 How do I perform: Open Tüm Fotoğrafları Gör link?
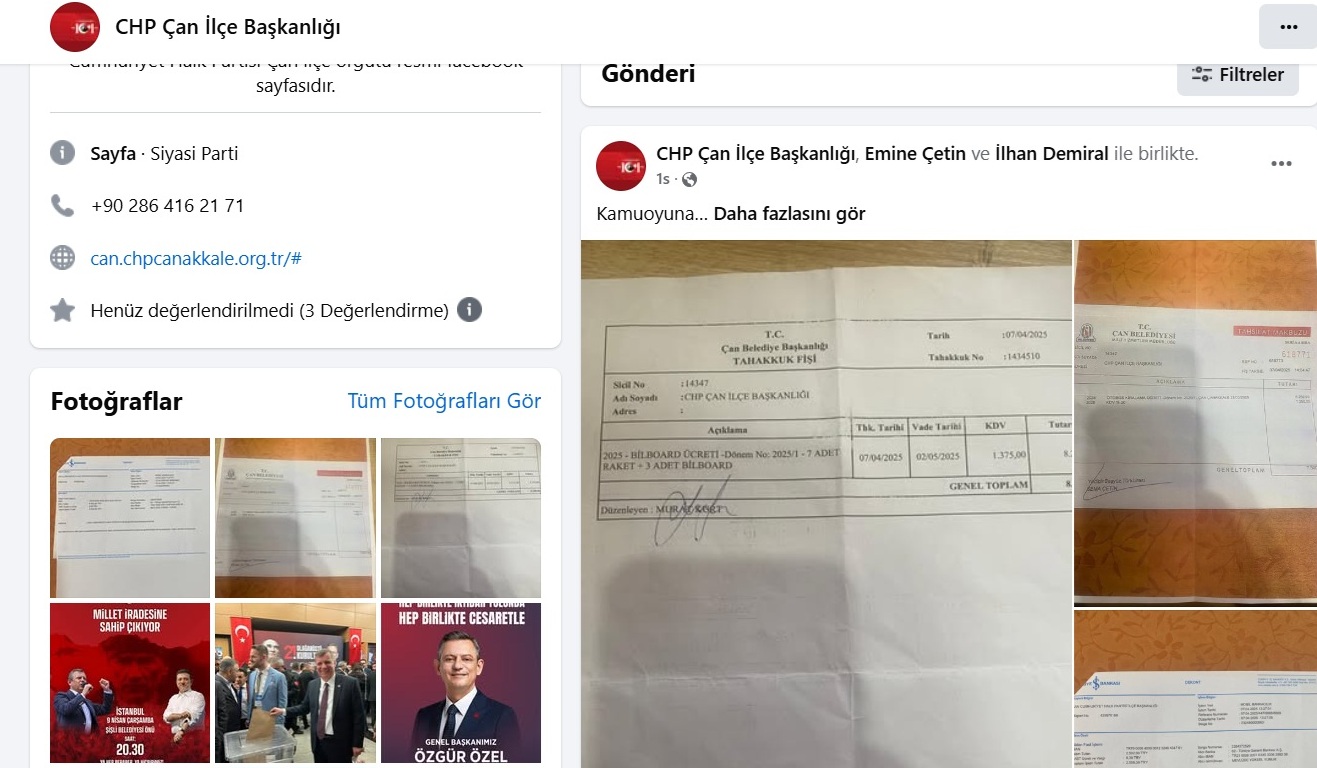[x=444, y=401]
